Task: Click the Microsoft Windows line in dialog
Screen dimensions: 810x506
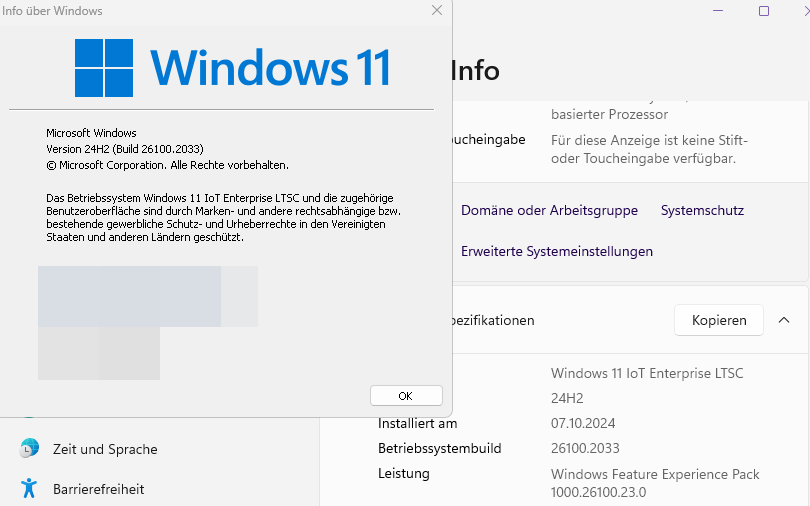Action: 91,133
